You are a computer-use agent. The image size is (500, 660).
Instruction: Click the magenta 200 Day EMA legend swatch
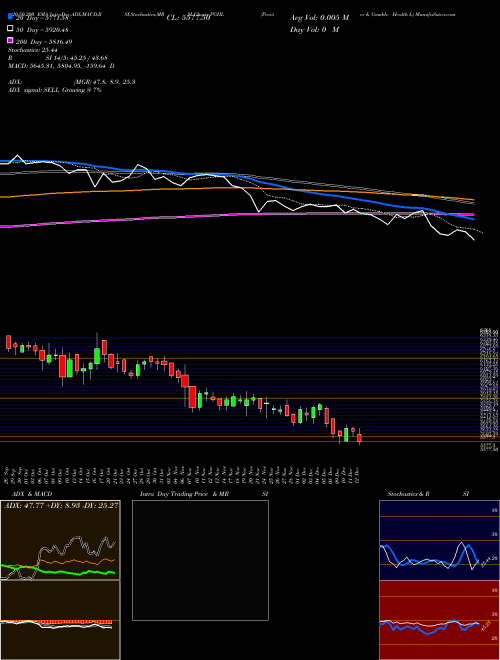click(10, 40)
